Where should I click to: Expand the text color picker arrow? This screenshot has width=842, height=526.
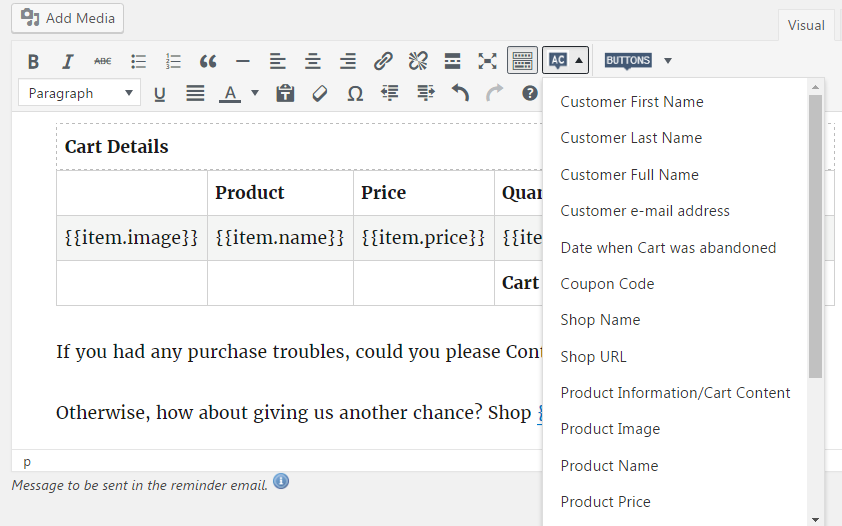pos(255,93)
